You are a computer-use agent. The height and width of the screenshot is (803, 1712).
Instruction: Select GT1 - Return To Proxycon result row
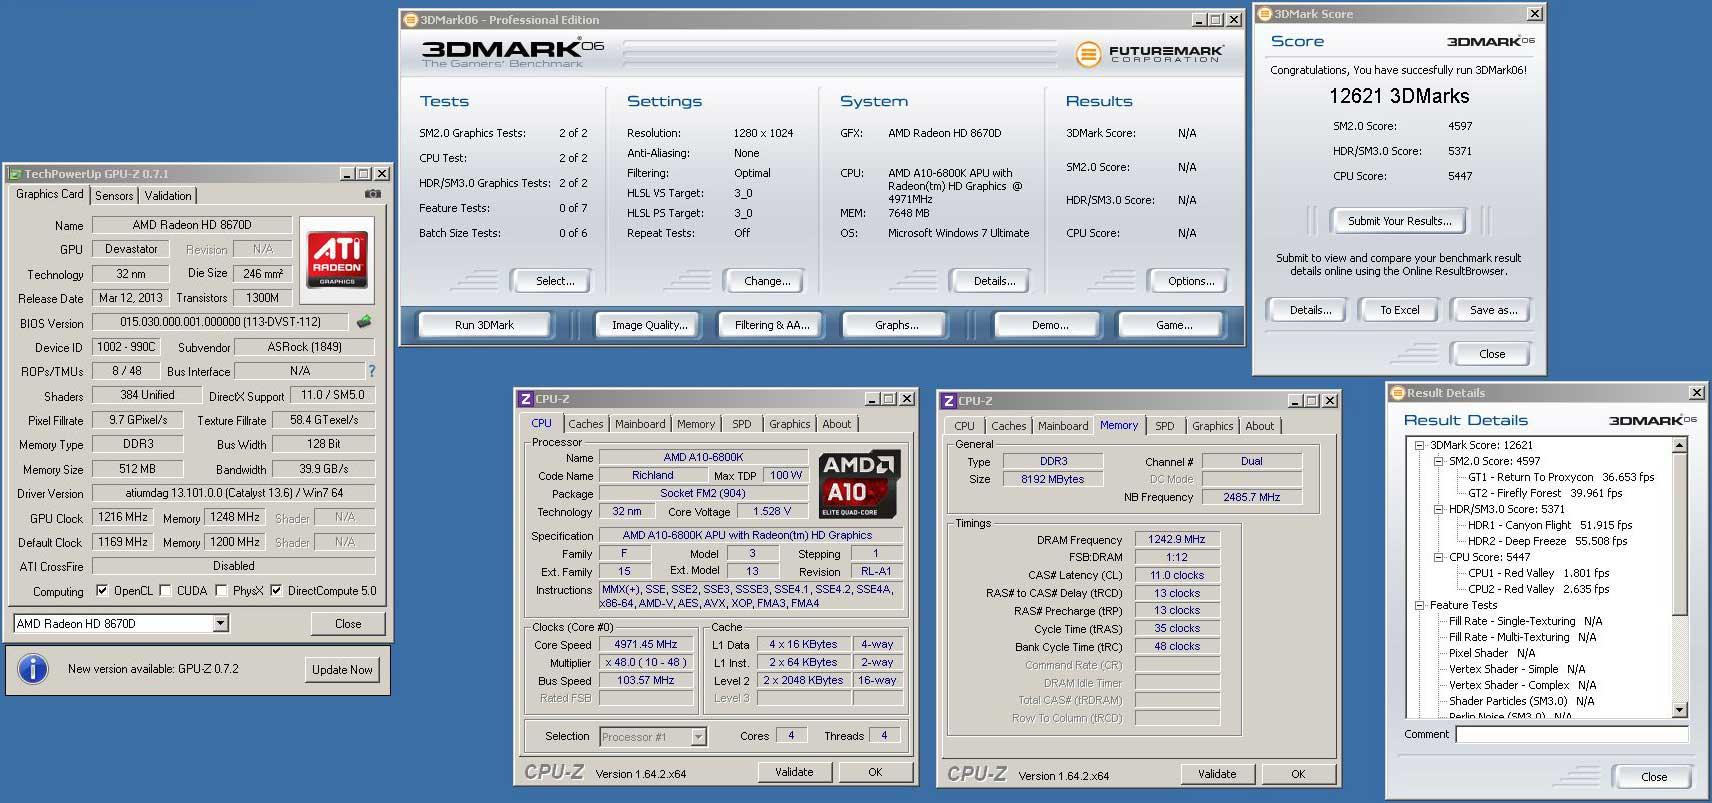tap(1561, 477)
